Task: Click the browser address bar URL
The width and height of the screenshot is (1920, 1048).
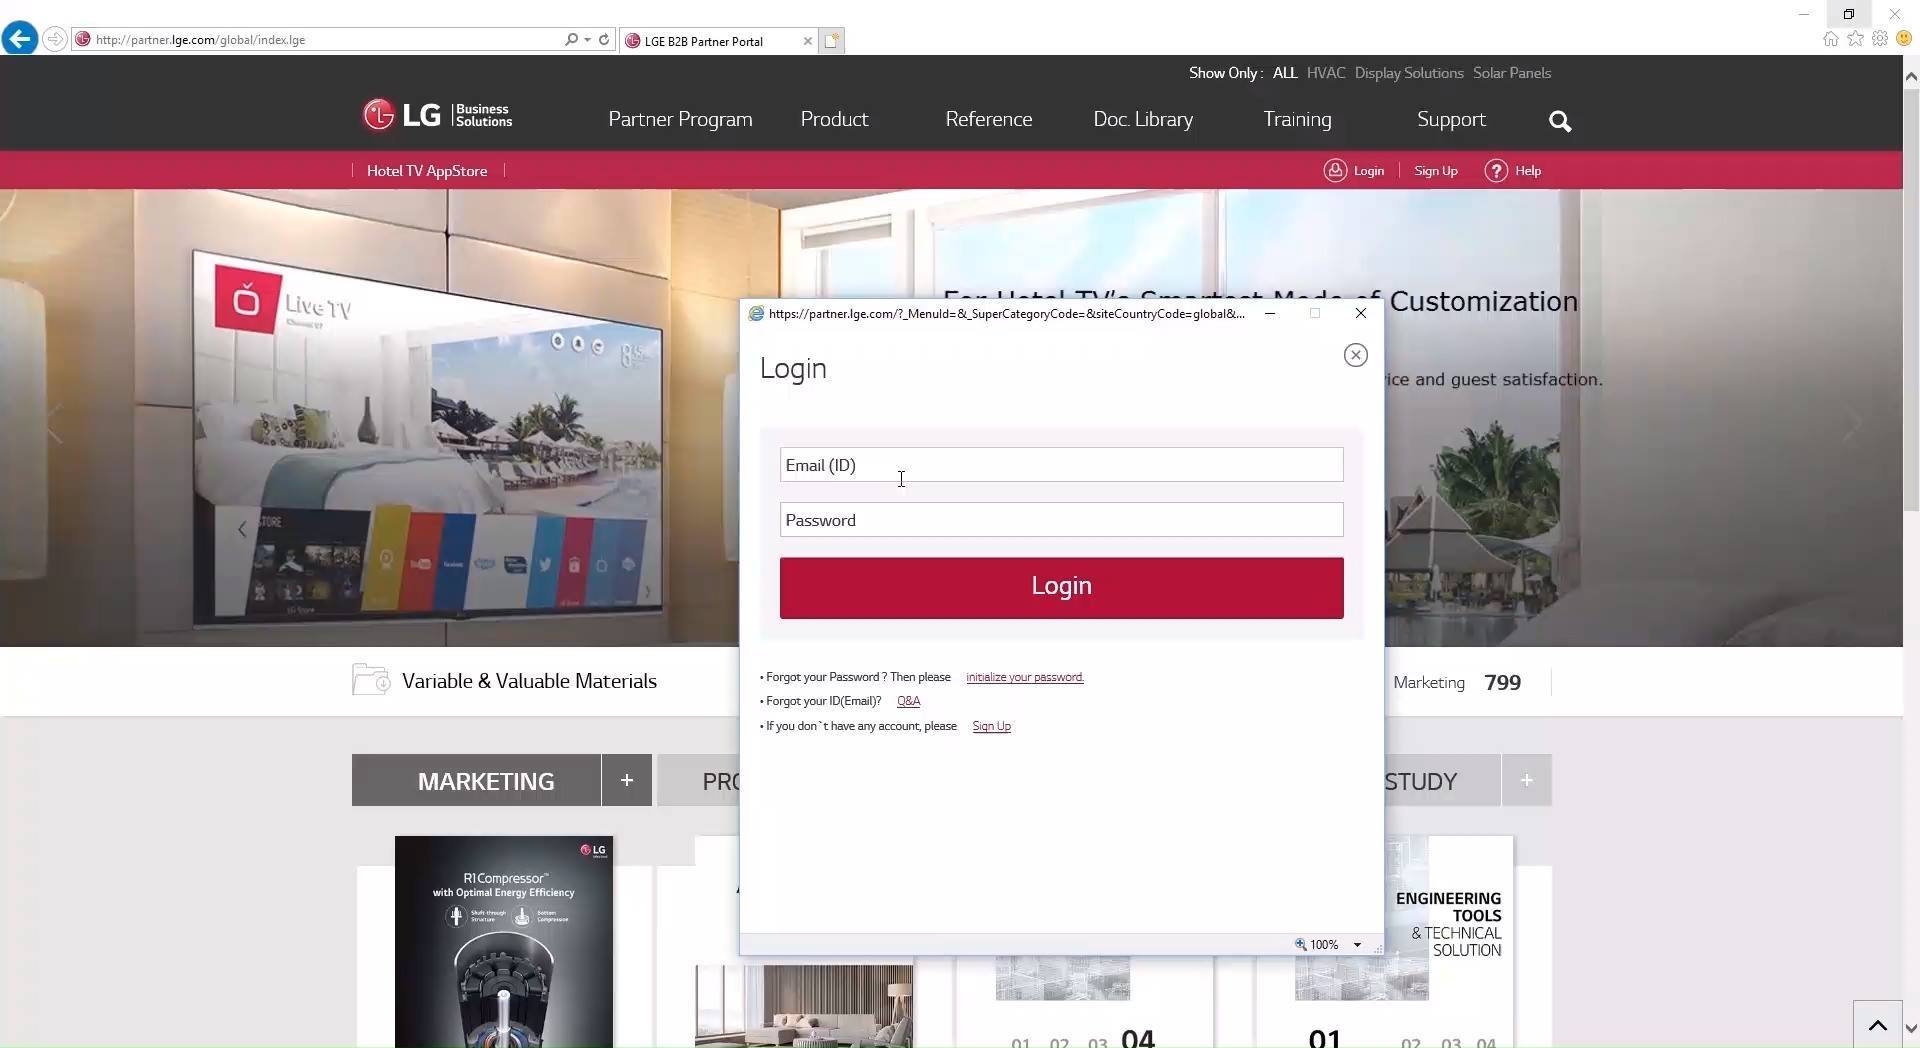Action: (x=320, y=40)
